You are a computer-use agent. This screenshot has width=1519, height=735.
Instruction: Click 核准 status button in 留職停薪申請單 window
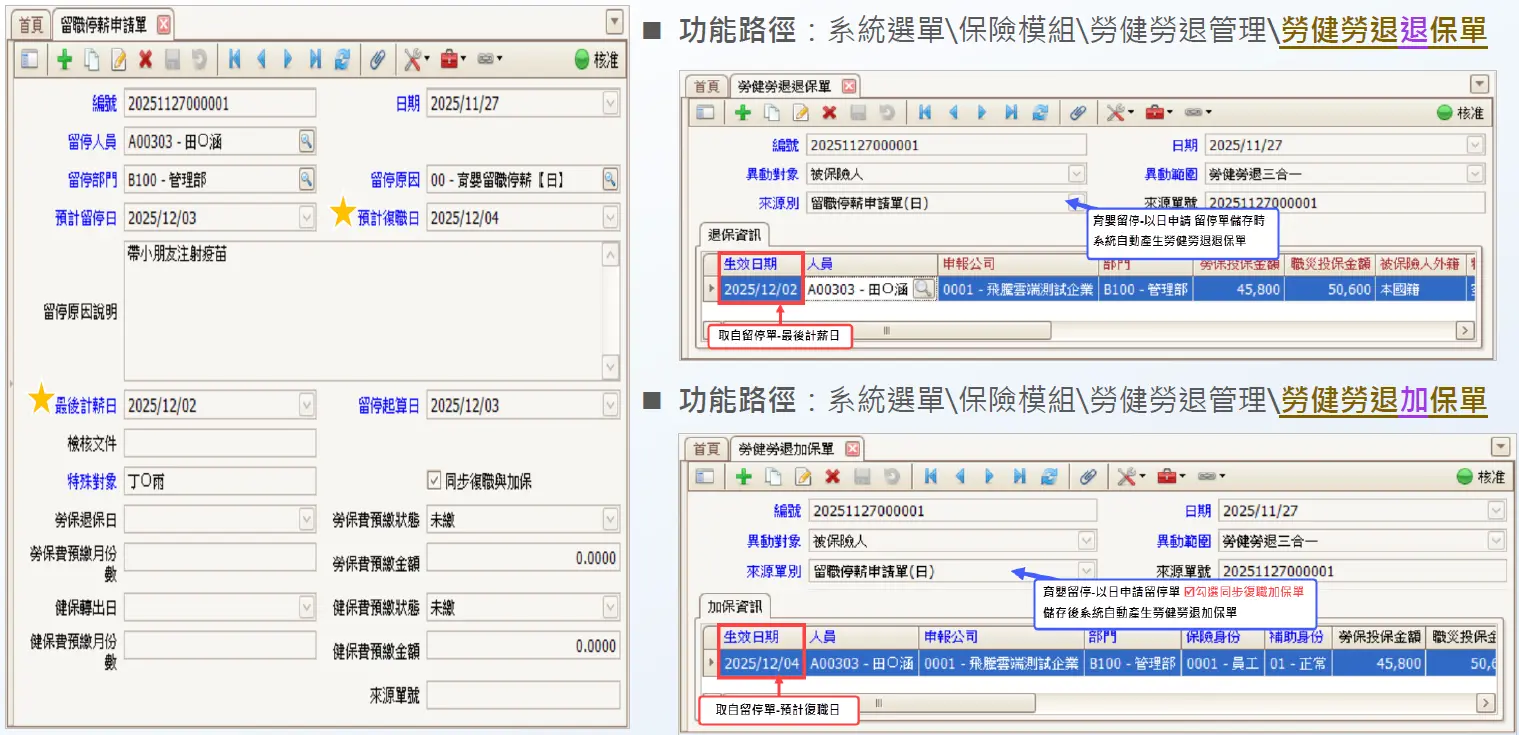tap(597, 60)
